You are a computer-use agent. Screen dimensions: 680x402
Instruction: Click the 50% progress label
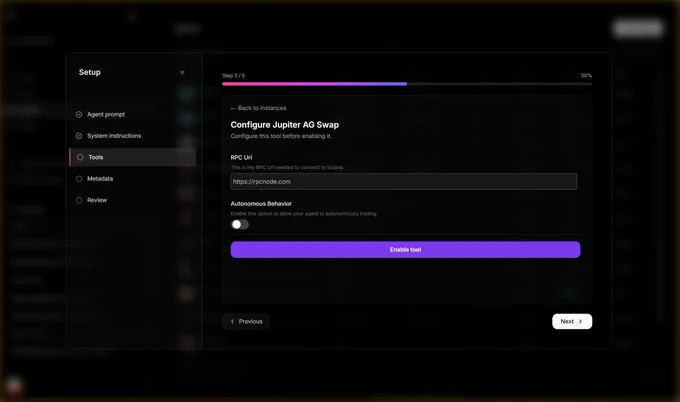point(586,75)
